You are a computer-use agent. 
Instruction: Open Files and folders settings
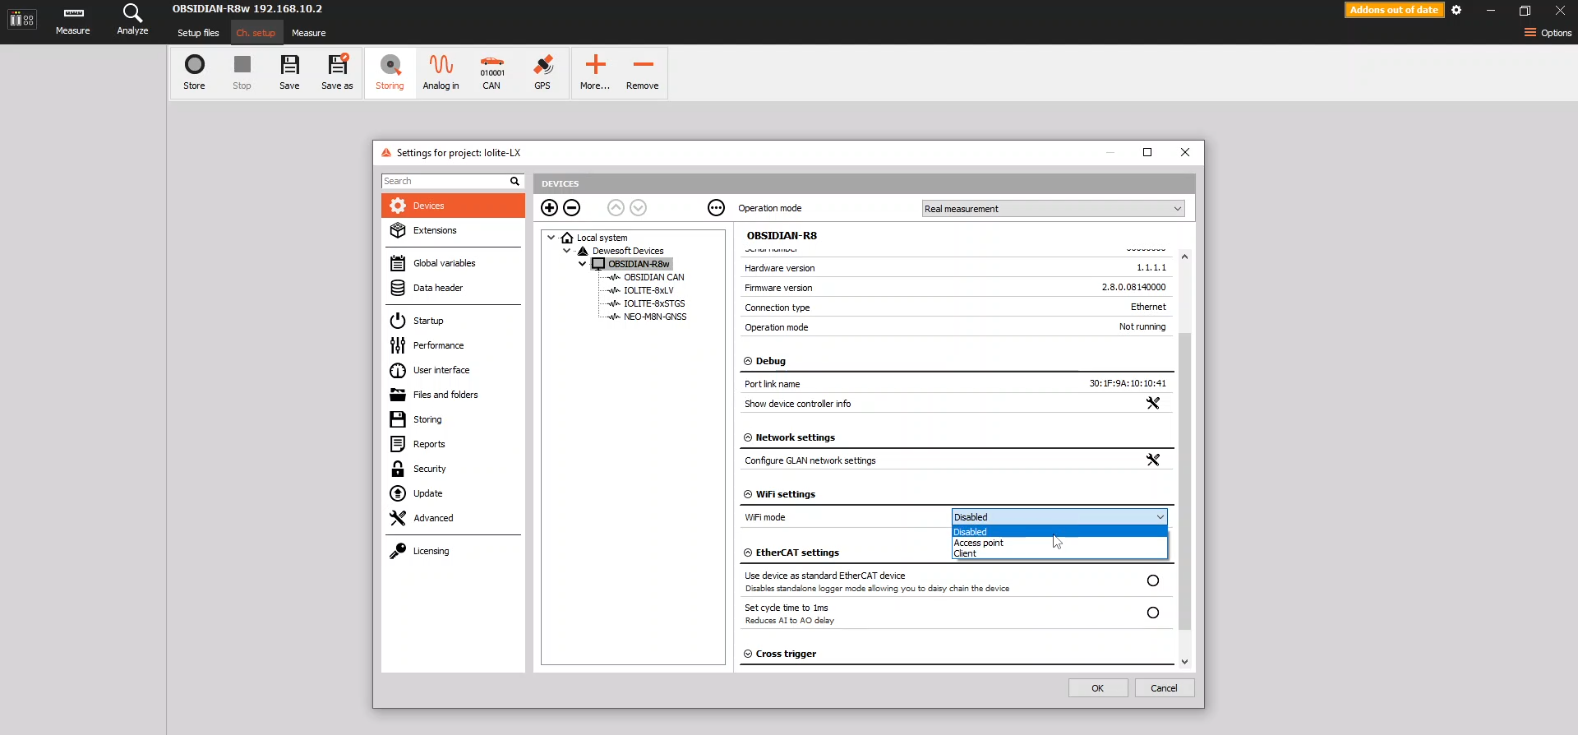tap(453, 395)
